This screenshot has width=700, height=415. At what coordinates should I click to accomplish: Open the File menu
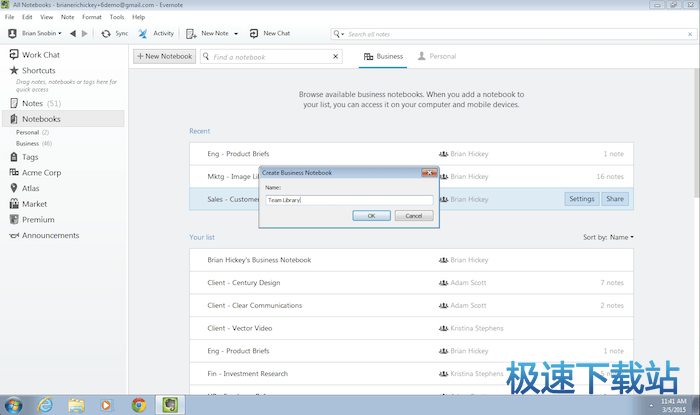click(9, 17)
